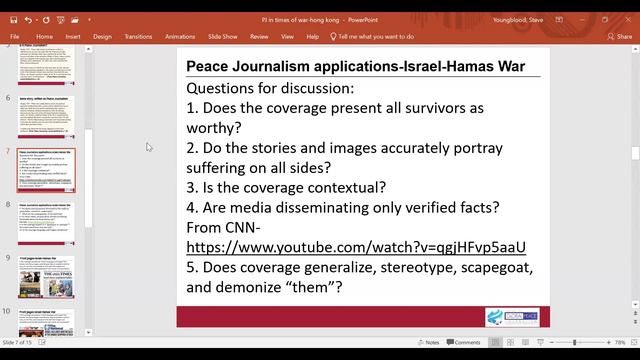Switch to Slide Sorter view icon

[x=510, y=342]
